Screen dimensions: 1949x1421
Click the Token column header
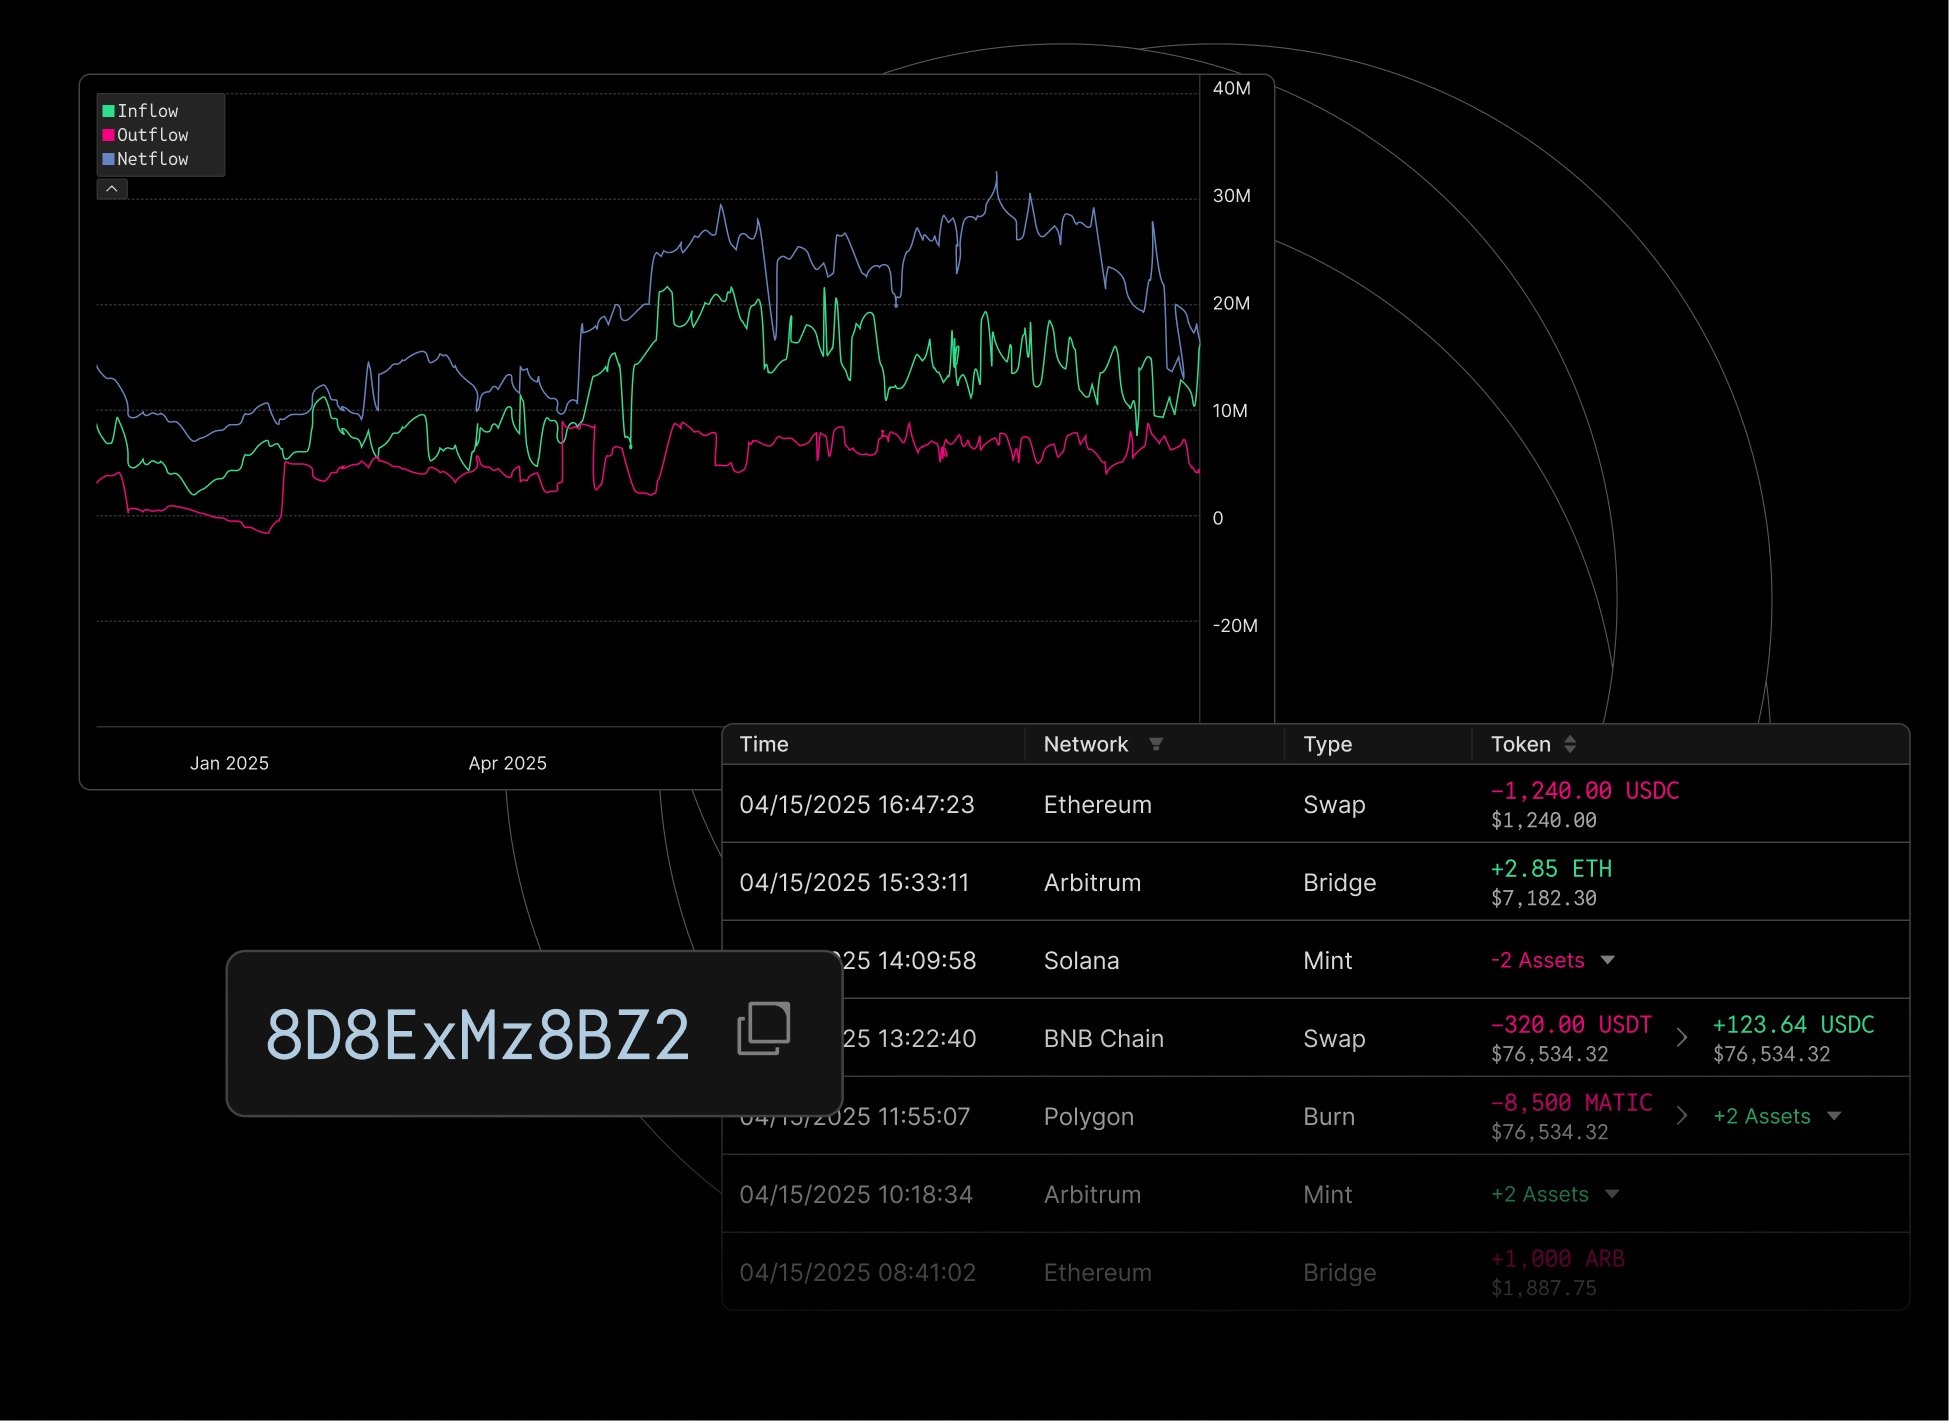click(1521, 744)
